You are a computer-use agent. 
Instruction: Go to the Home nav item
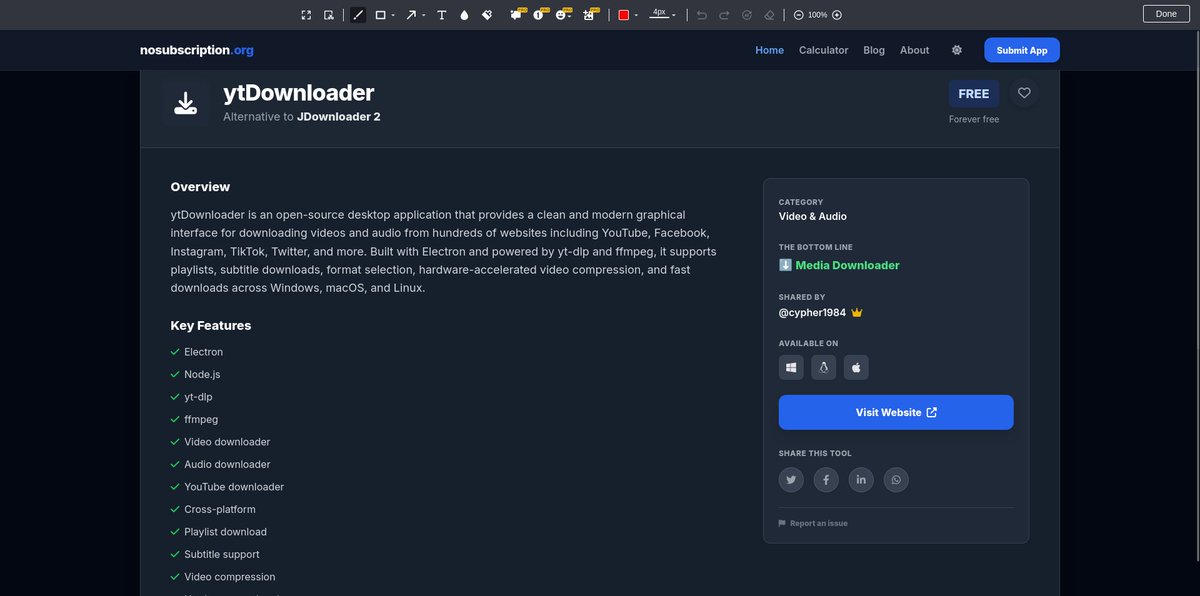[770, 50]
